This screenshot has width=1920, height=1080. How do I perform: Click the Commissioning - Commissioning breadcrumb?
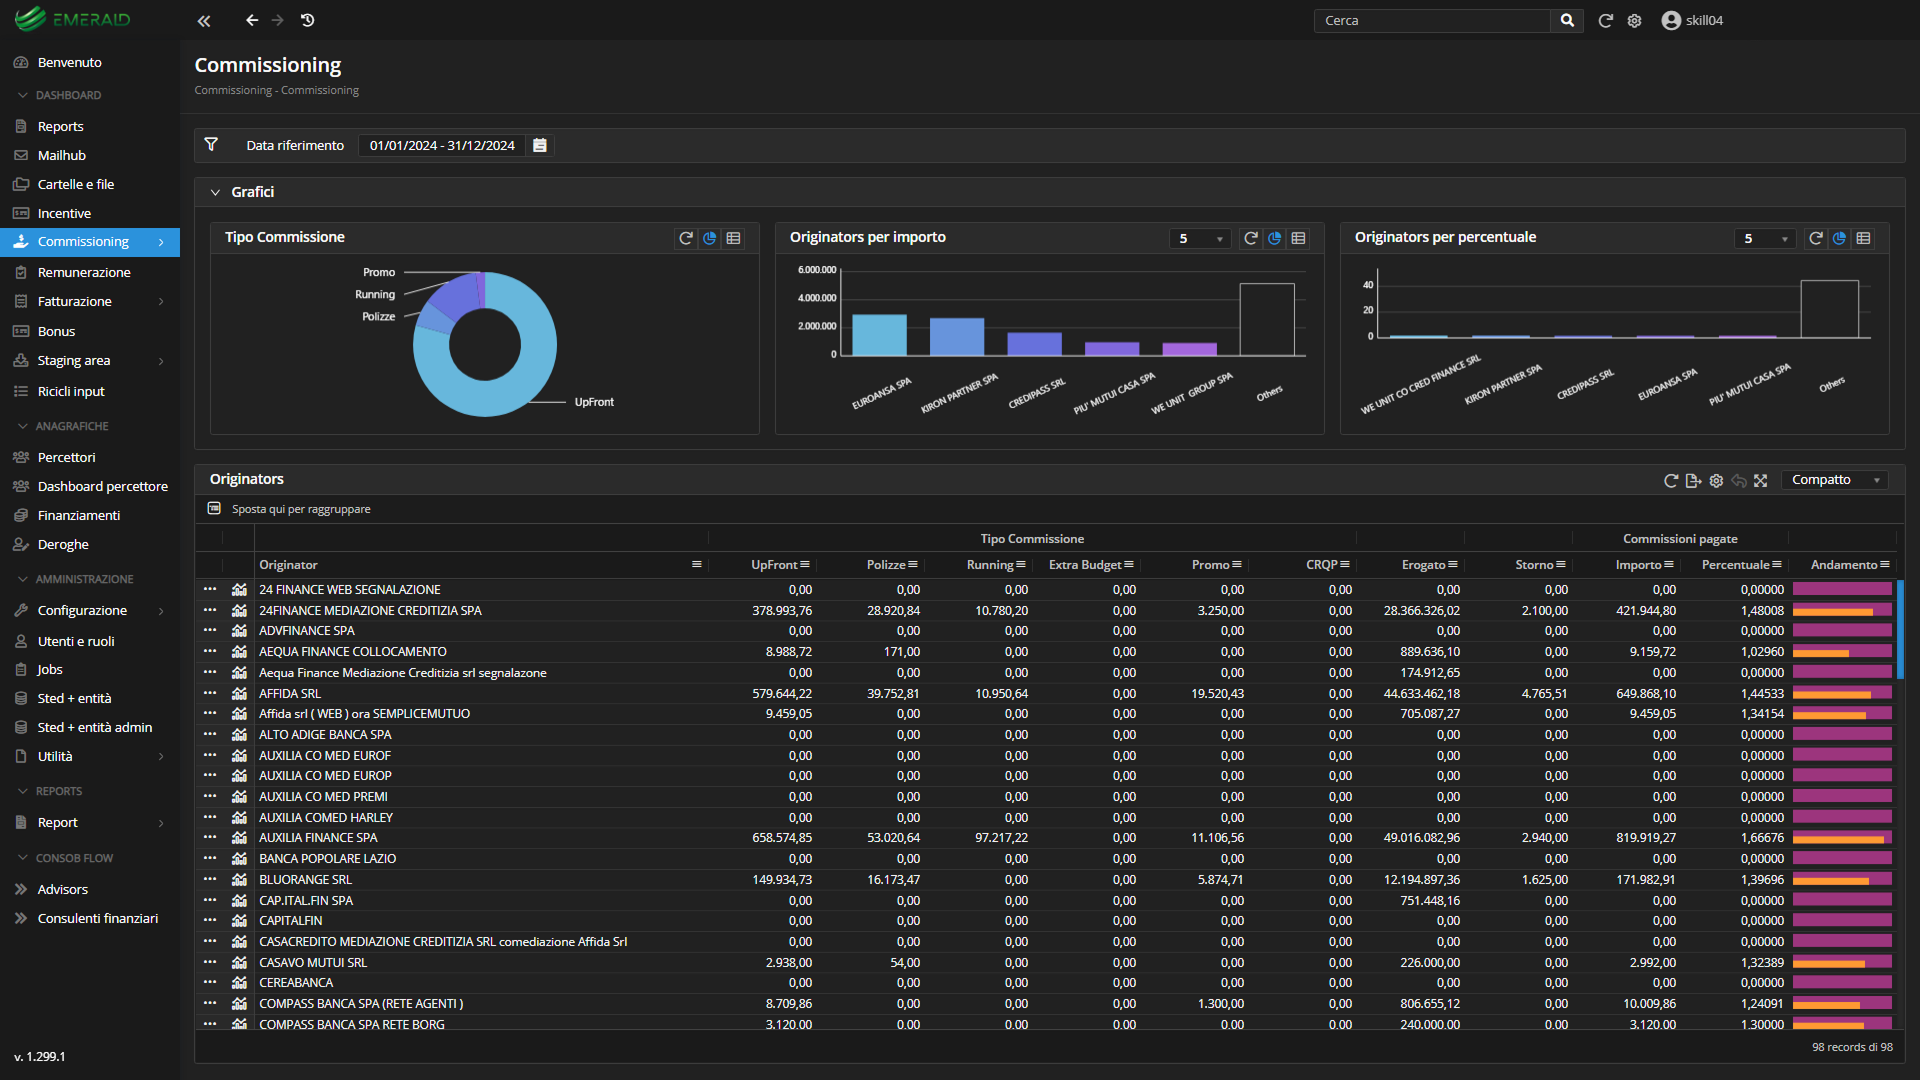(276, 90)
